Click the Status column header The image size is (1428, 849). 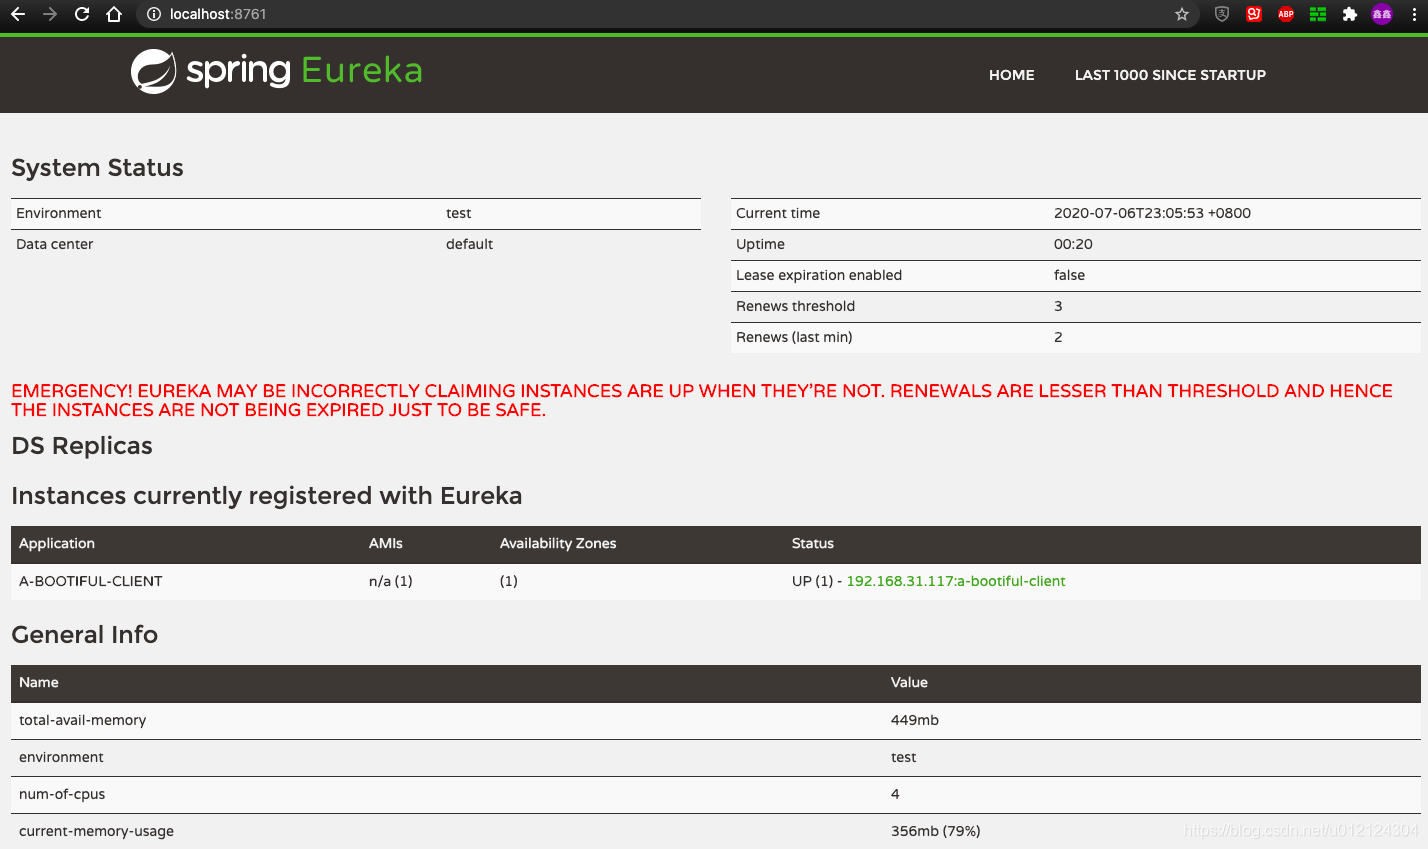pos(813,543)
